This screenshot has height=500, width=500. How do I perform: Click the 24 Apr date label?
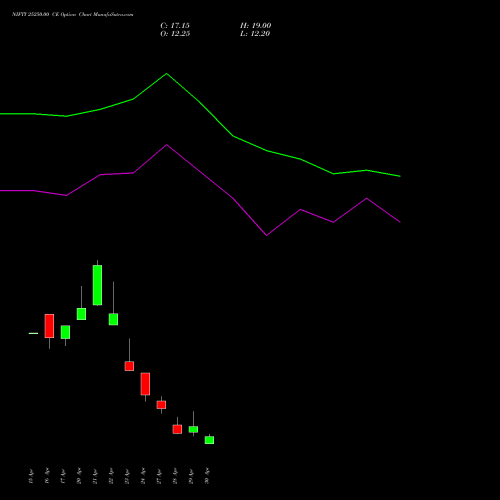[143, 476]
